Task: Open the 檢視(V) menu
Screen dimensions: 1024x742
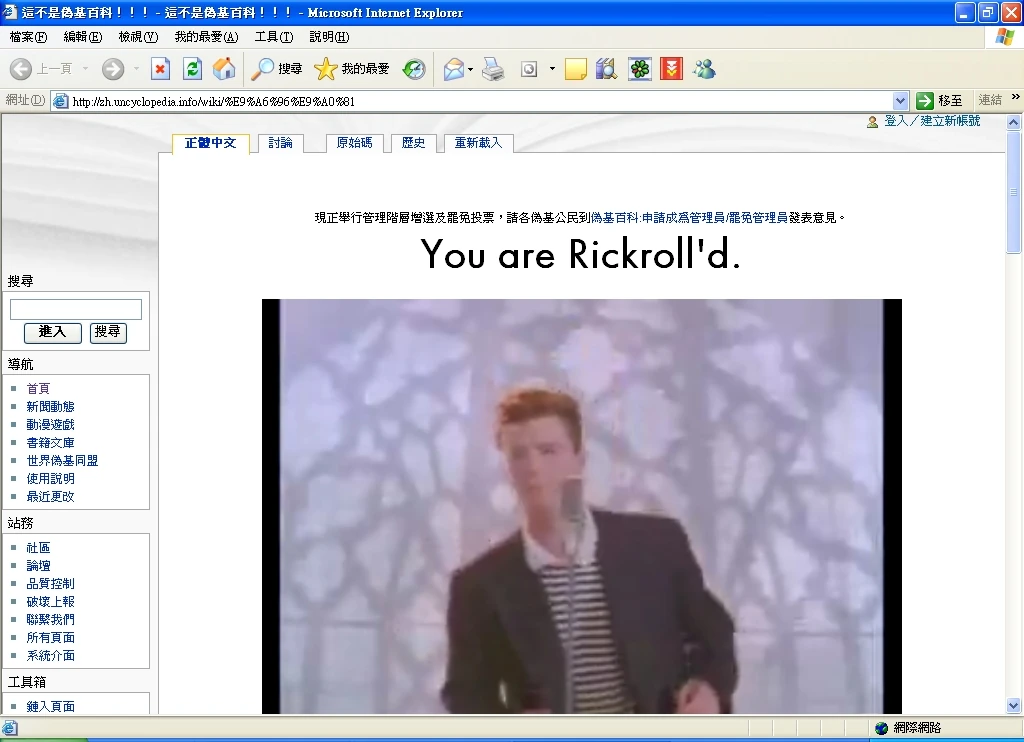Action: 138,37
